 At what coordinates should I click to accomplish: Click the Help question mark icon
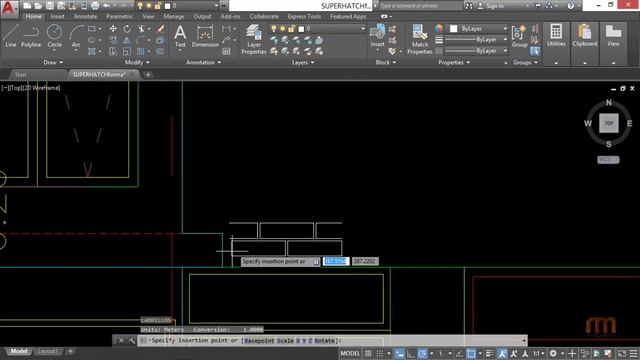click(x=571, y=6)
